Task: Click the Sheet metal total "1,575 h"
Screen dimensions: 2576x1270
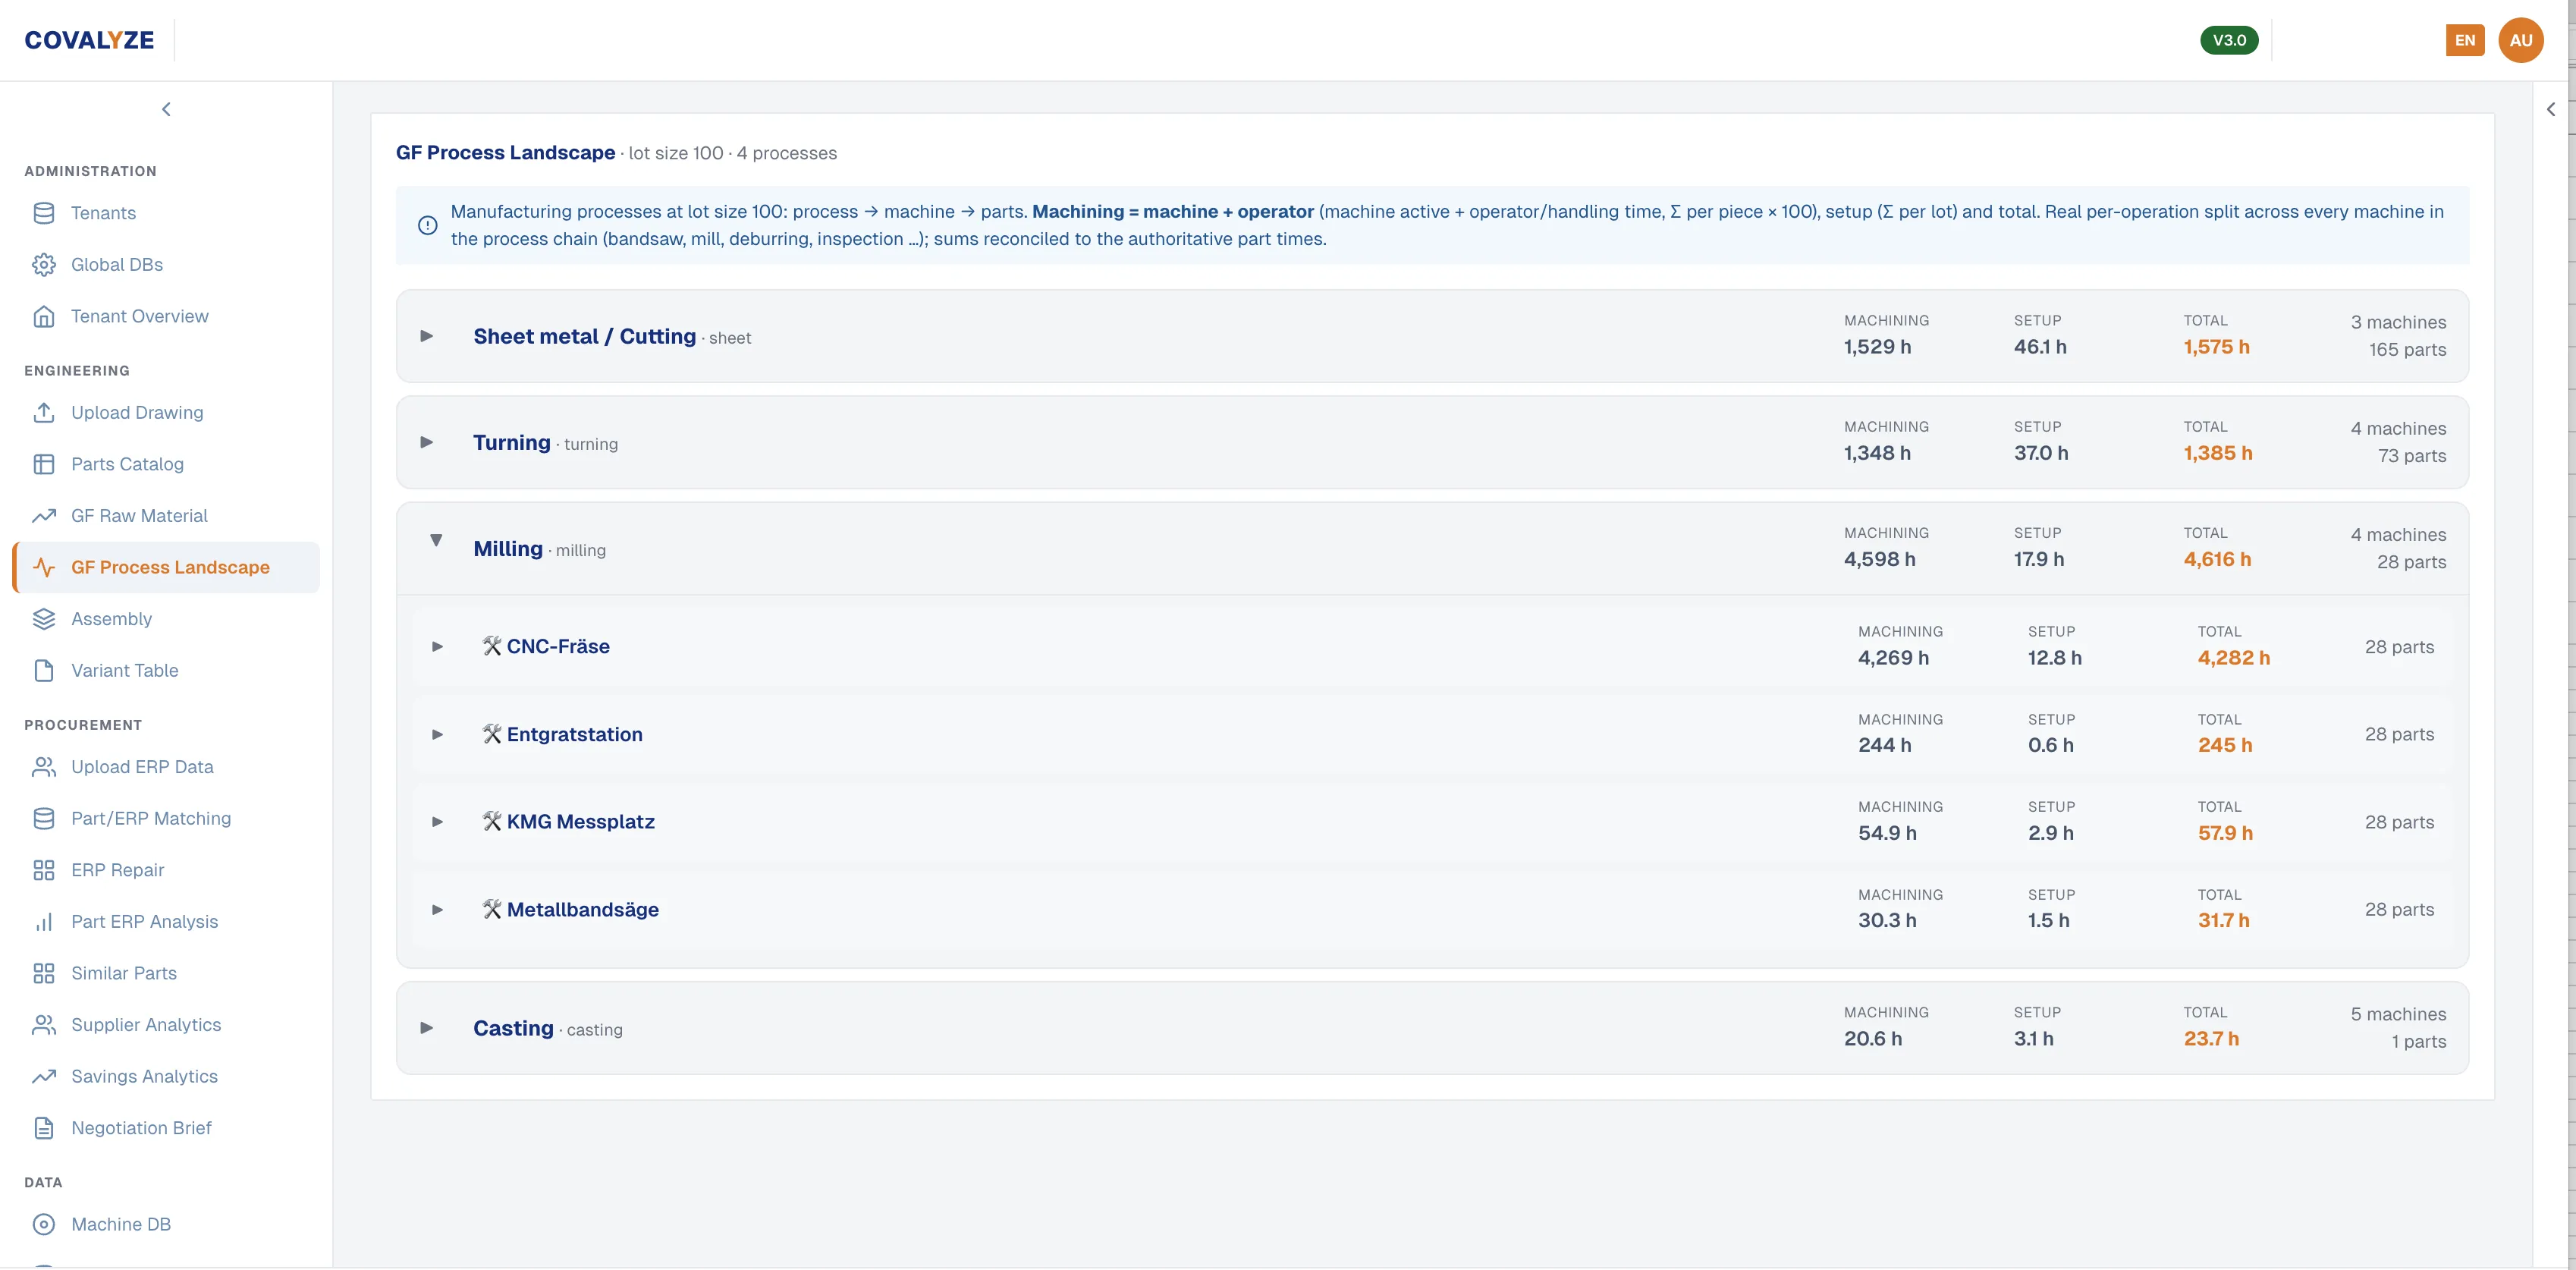Action: 2216,347
